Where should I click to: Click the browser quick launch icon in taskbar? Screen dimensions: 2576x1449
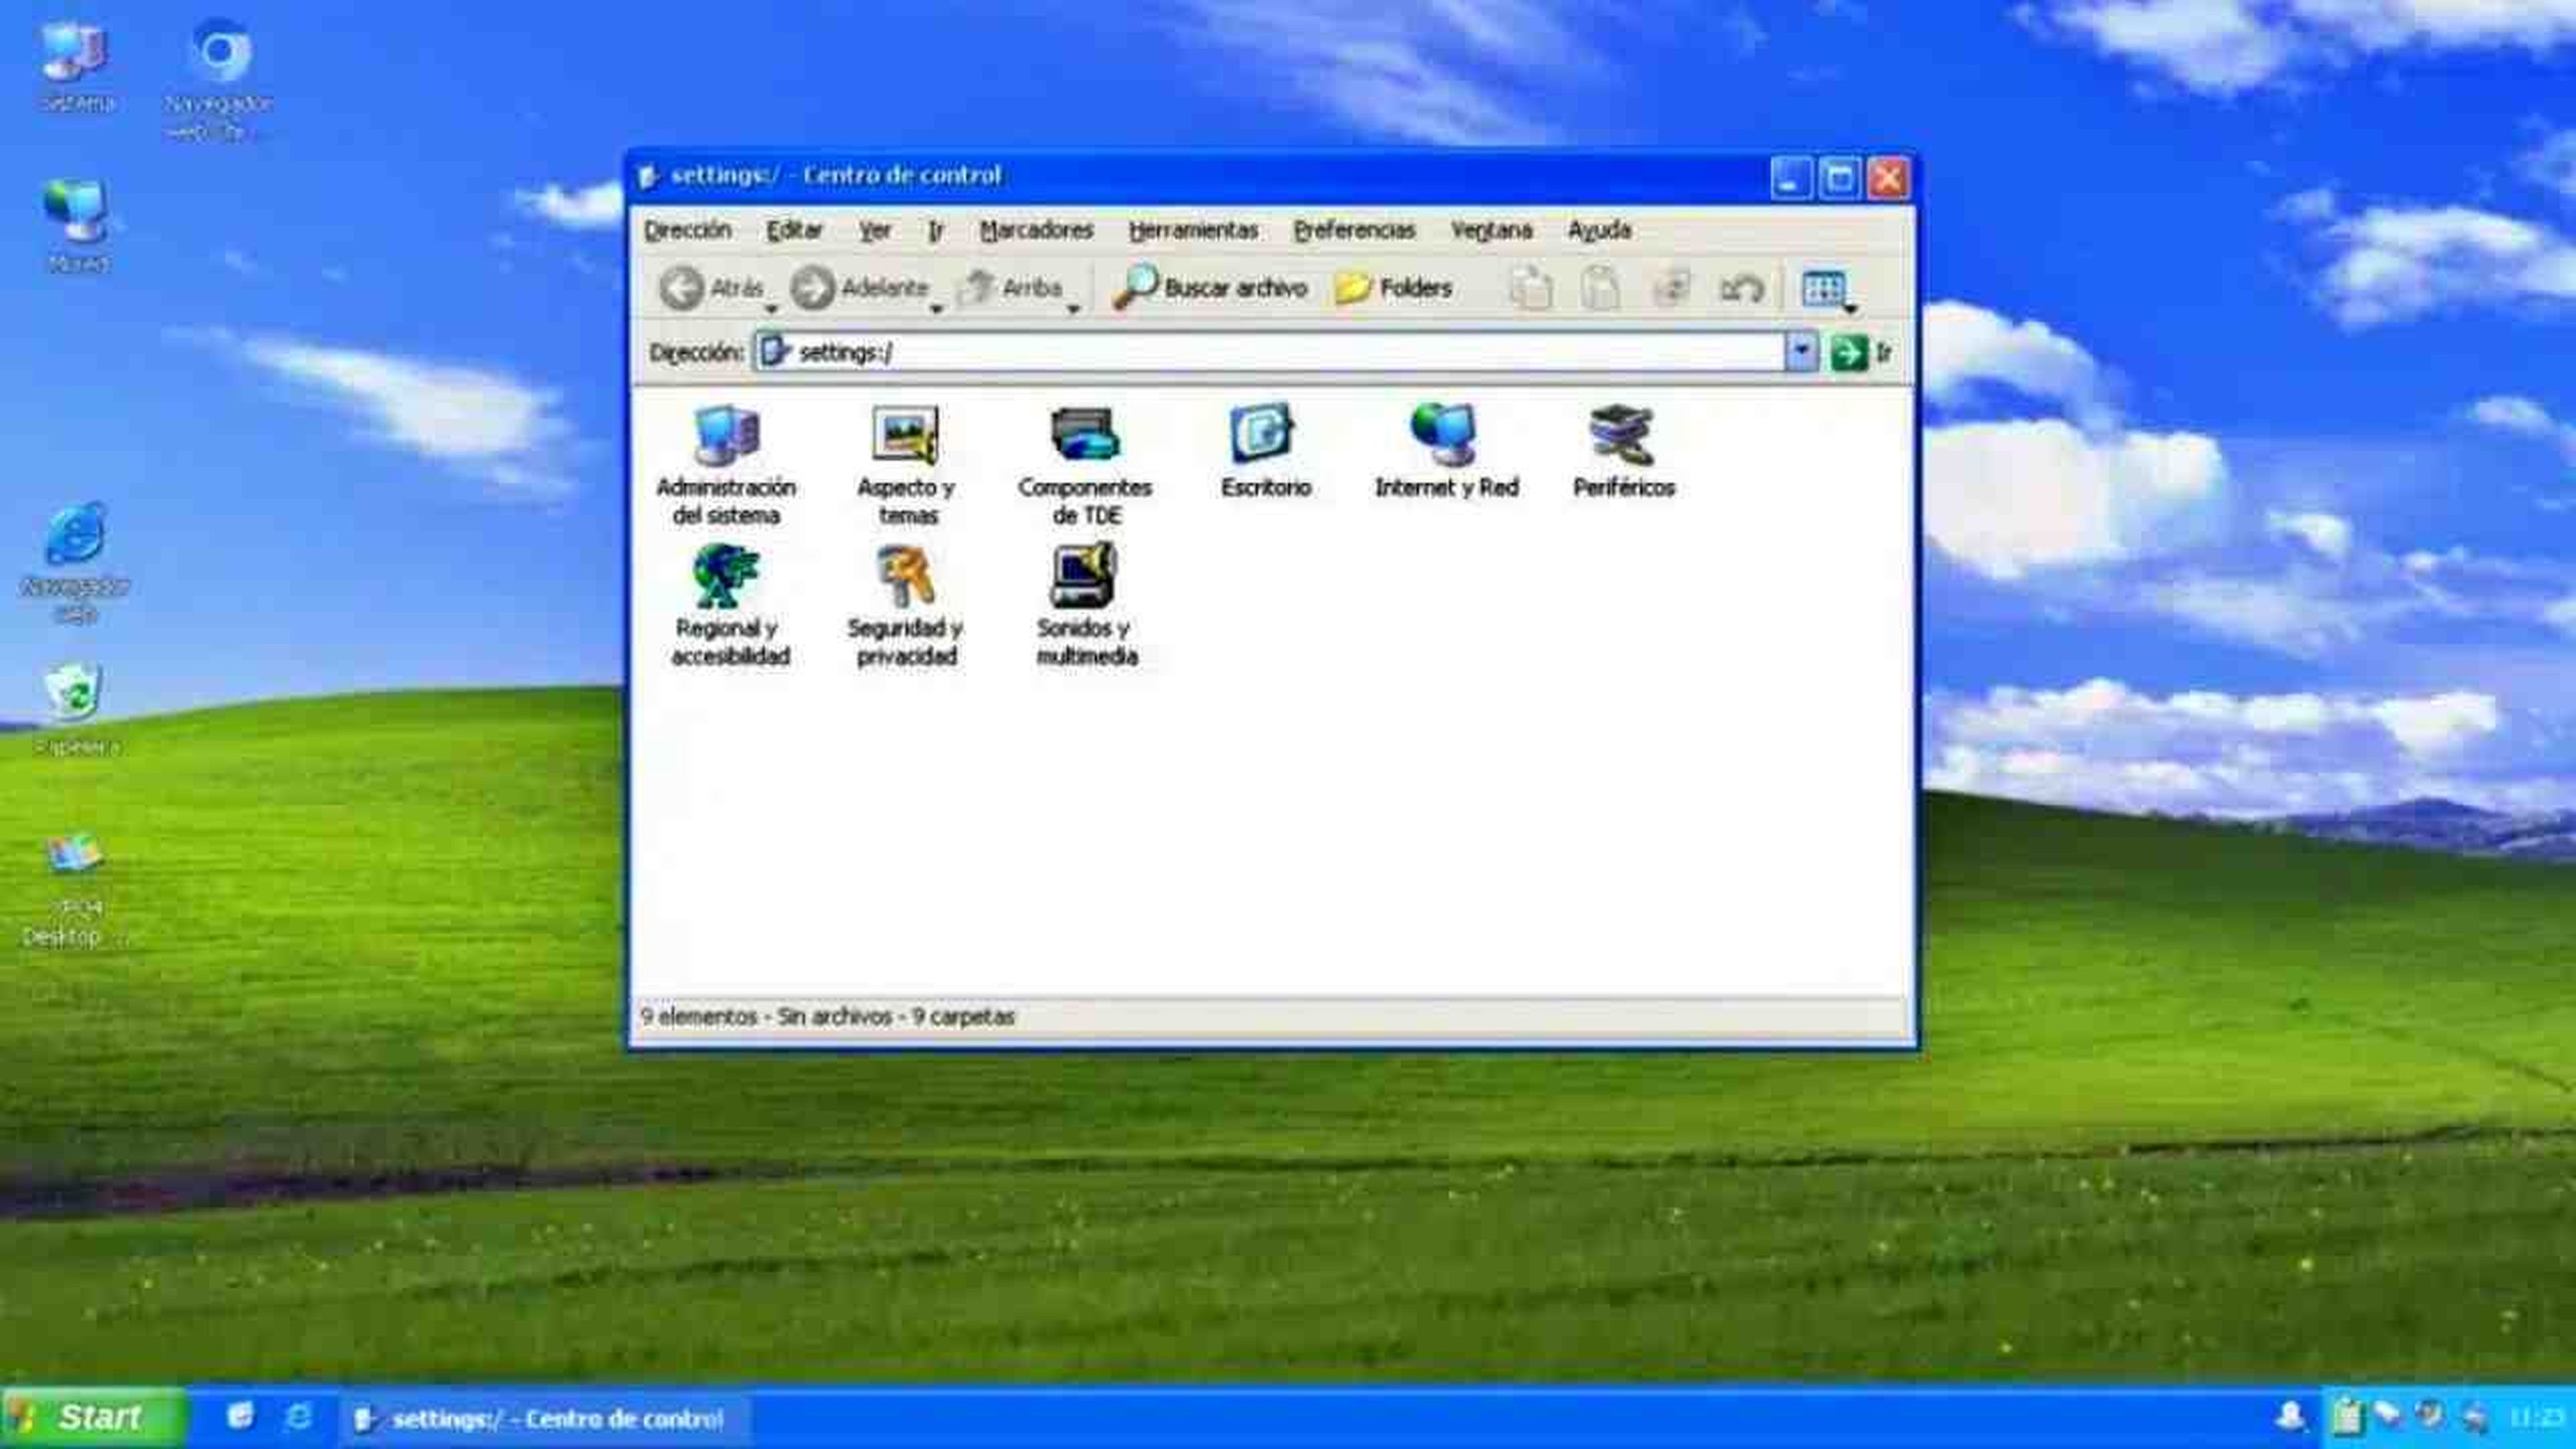(299, 1417)
